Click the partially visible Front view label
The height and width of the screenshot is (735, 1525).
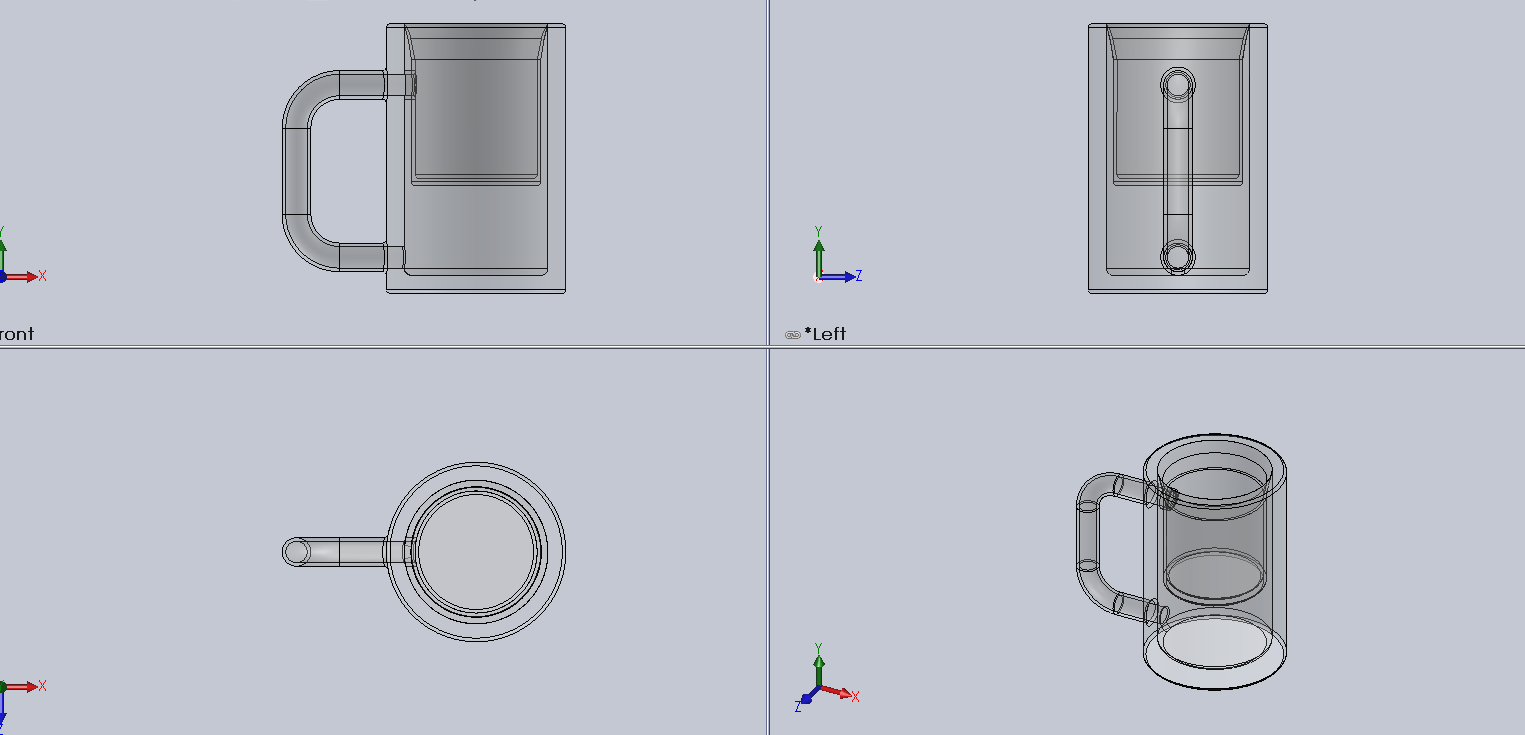click(x=16, y=334)
